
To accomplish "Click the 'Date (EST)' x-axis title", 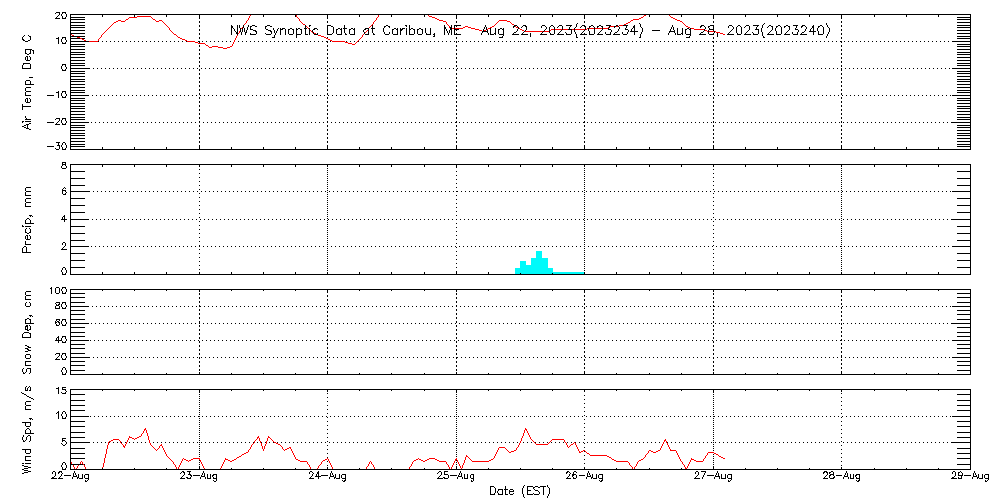I will 520,491.
